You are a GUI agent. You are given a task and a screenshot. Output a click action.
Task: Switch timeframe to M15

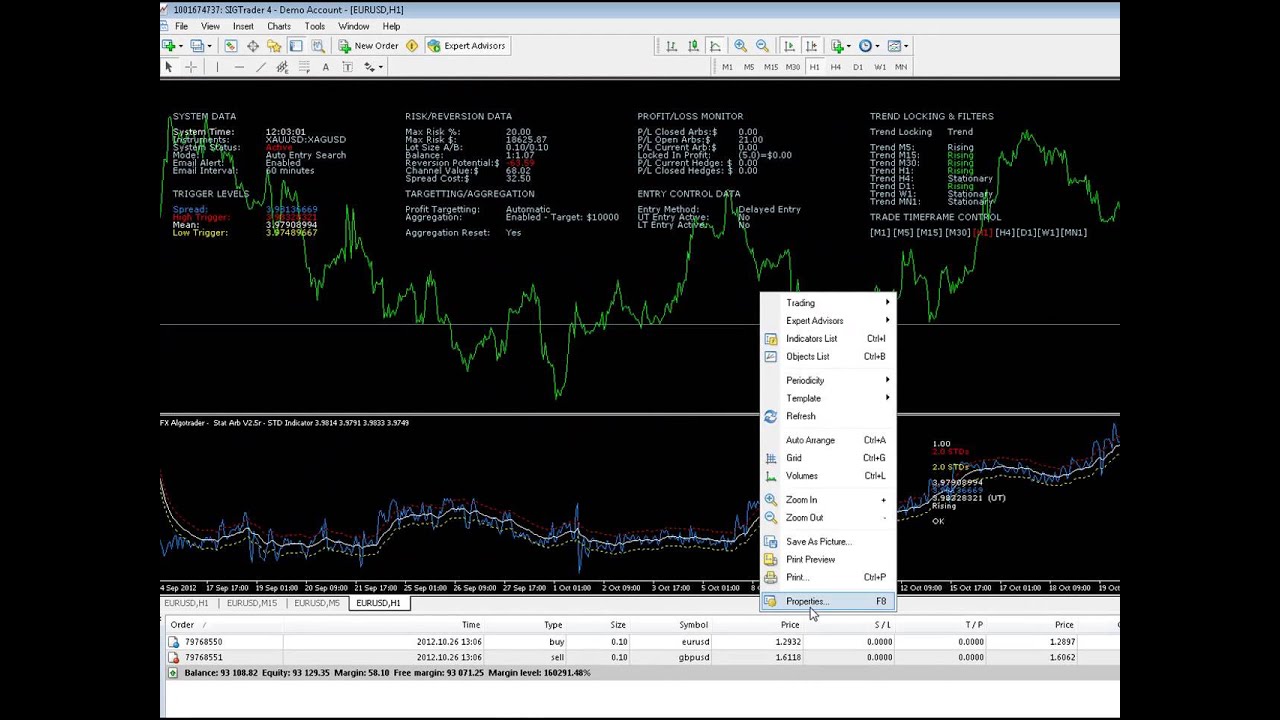click(x=770, y=67)
